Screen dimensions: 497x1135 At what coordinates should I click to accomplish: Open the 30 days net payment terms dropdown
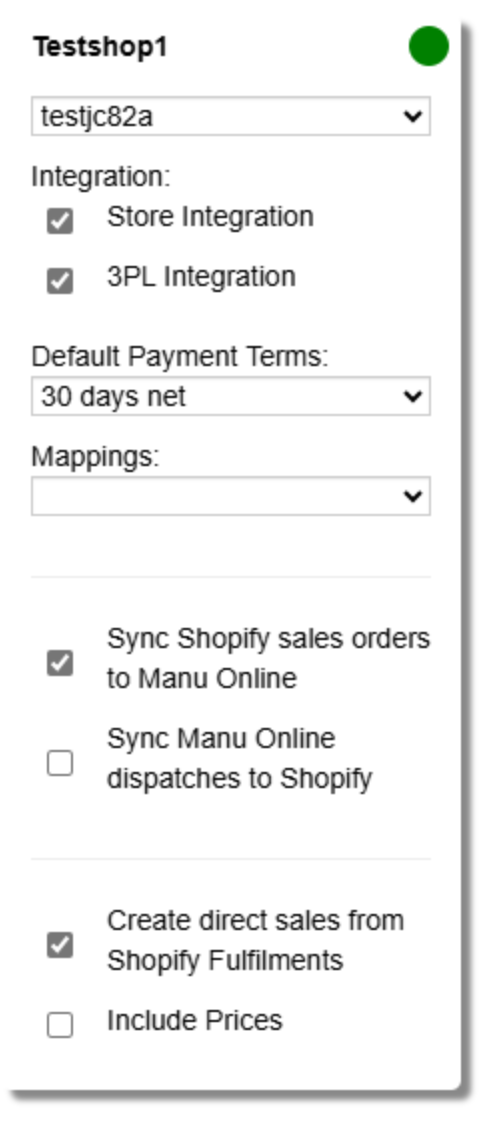coord(231,396)
